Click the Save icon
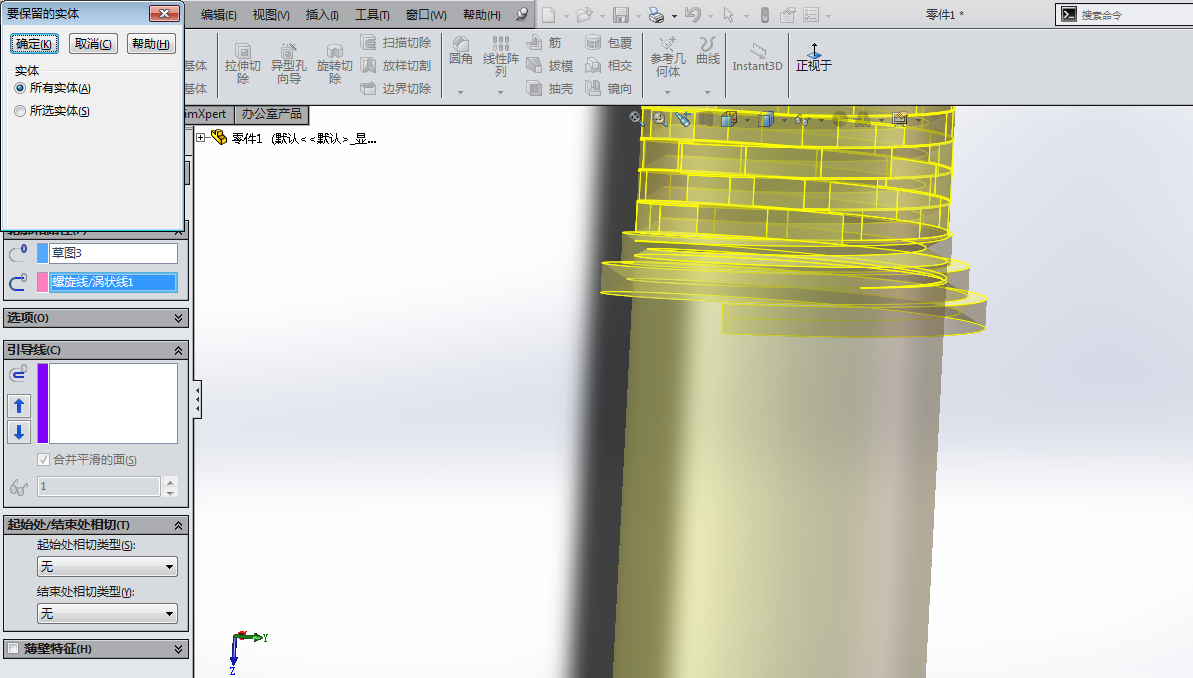1193x678 pixels. click(621, 14)
